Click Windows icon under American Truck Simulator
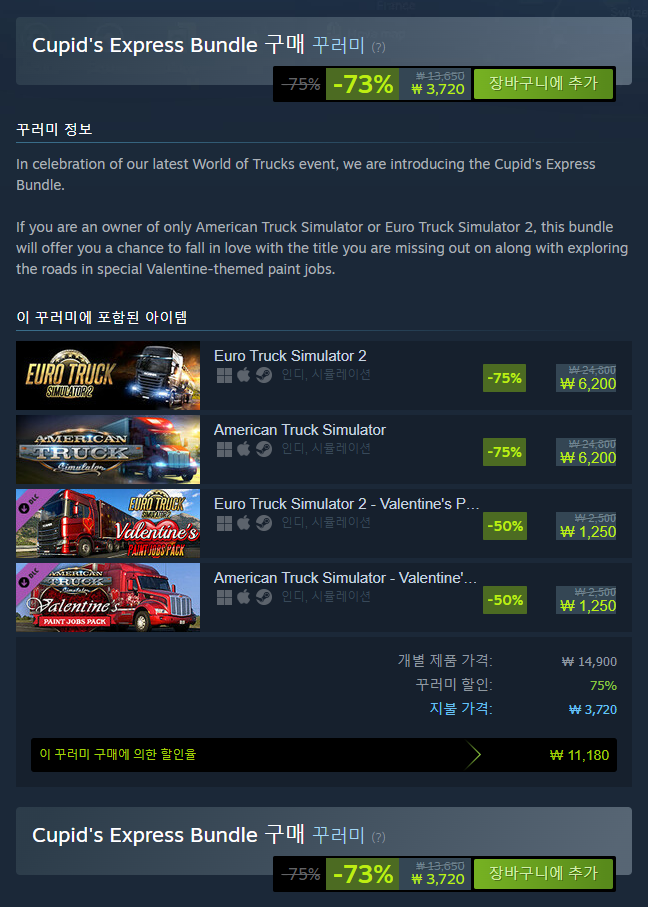The height and width of the screenshot is (907, 648). 224,449
